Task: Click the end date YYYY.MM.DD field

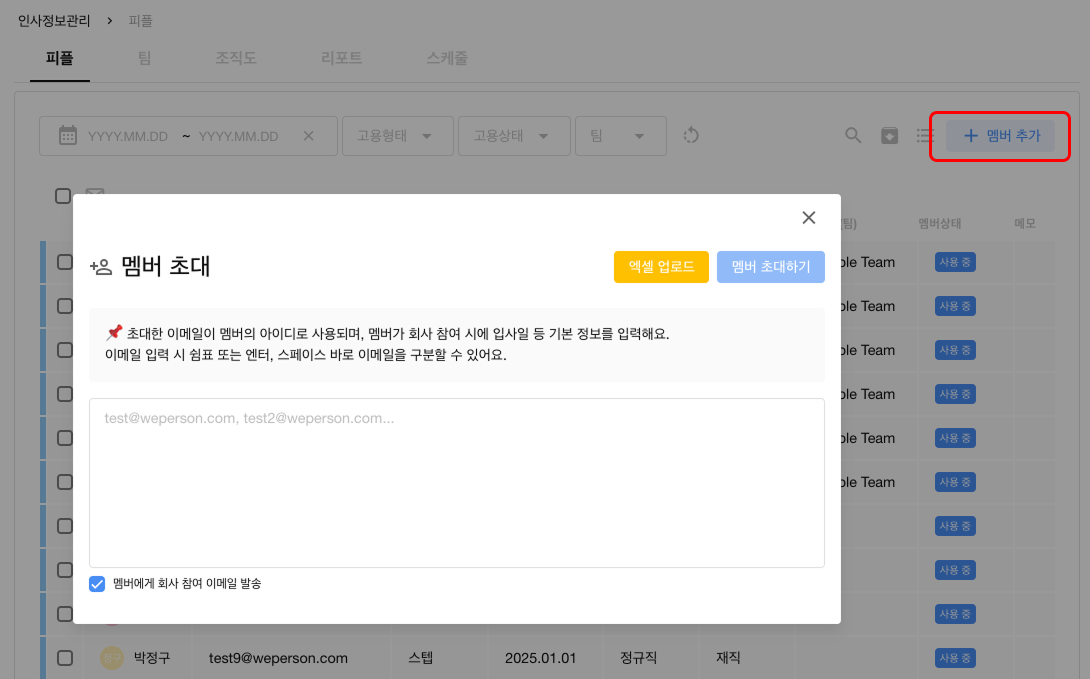Action: click(238, 136)
